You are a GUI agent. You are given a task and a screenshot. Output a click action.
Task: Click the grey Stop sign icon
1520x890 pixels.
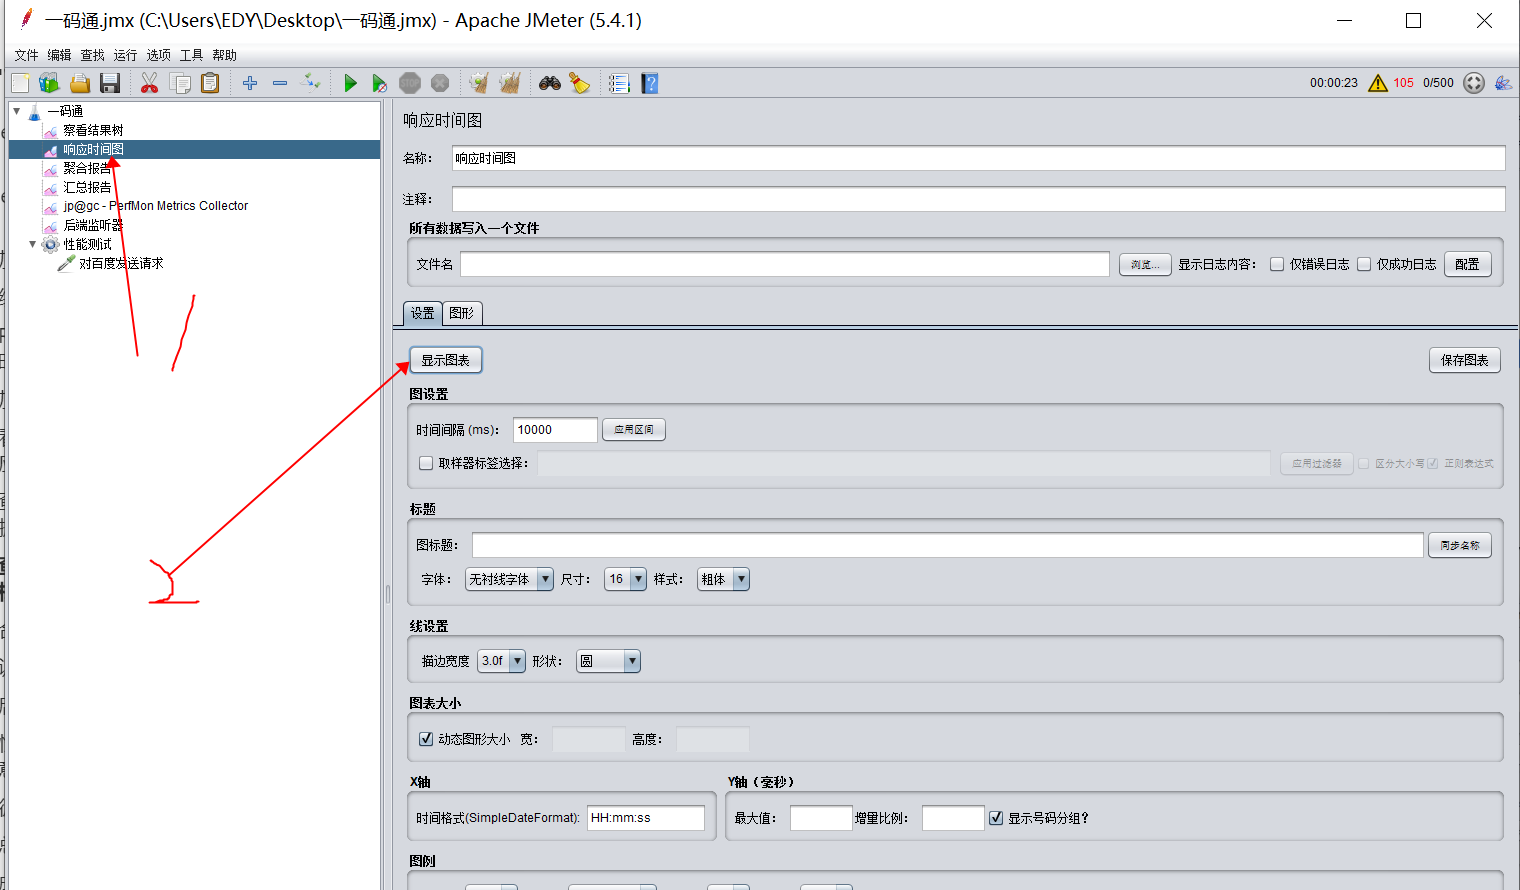pyautogui.click(x=410, y=83)
